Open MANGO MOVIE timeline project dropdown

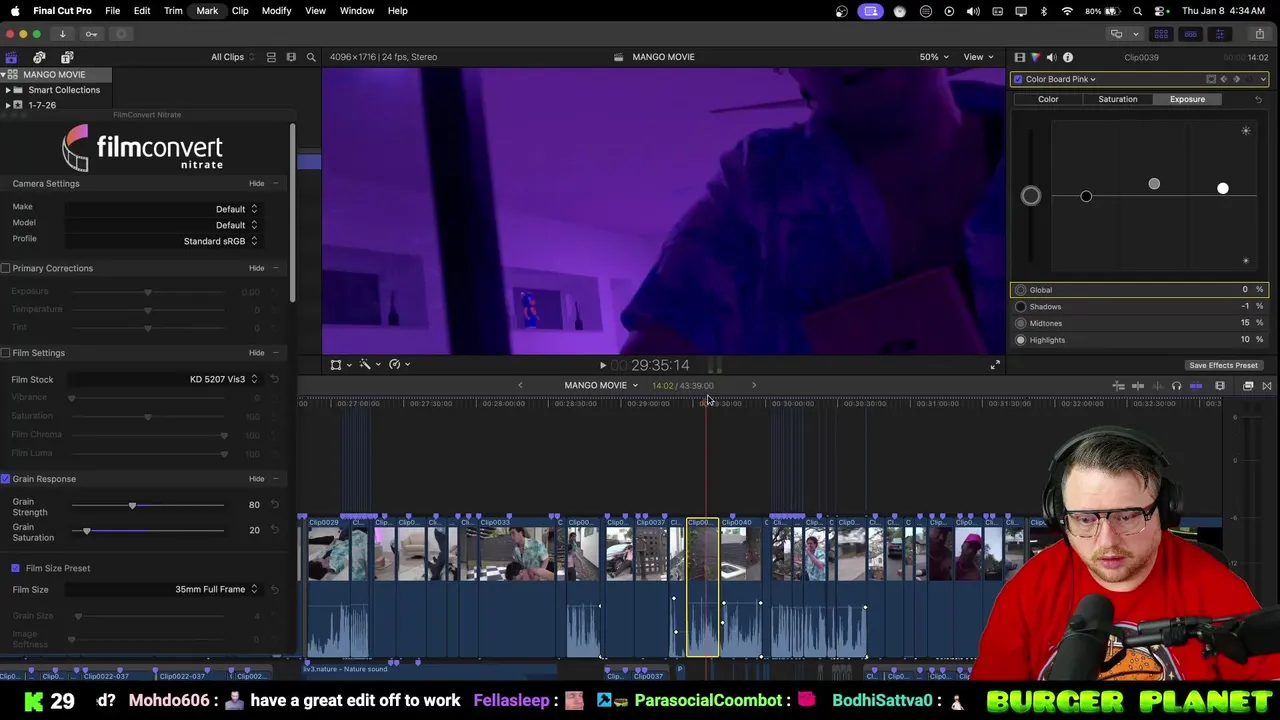click(x=601, y=385)
